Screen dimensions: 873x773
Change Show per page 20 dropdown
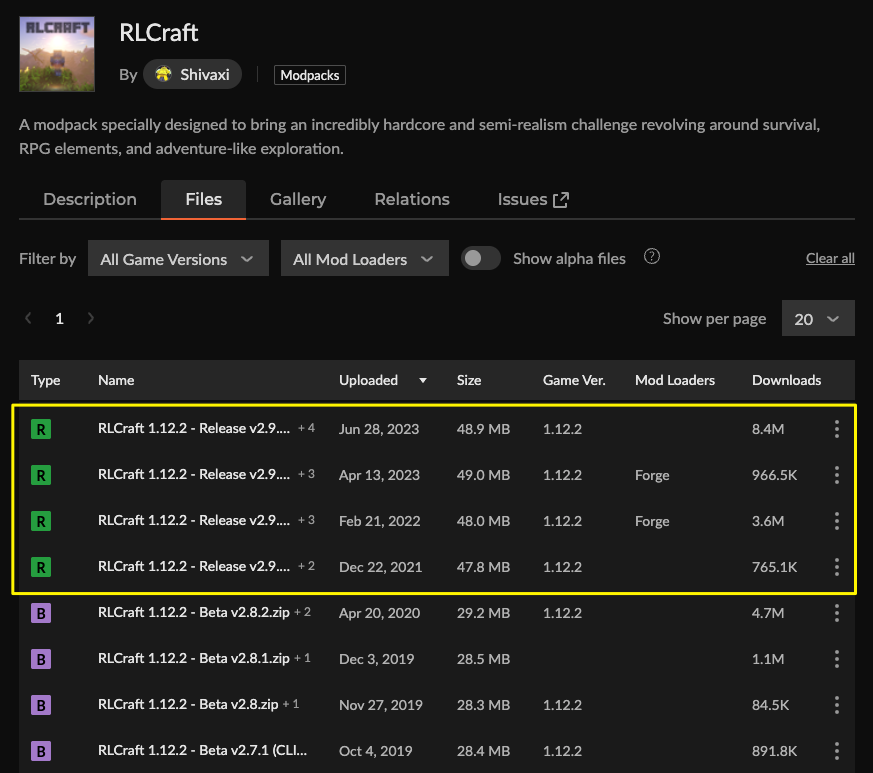[818, 319]
